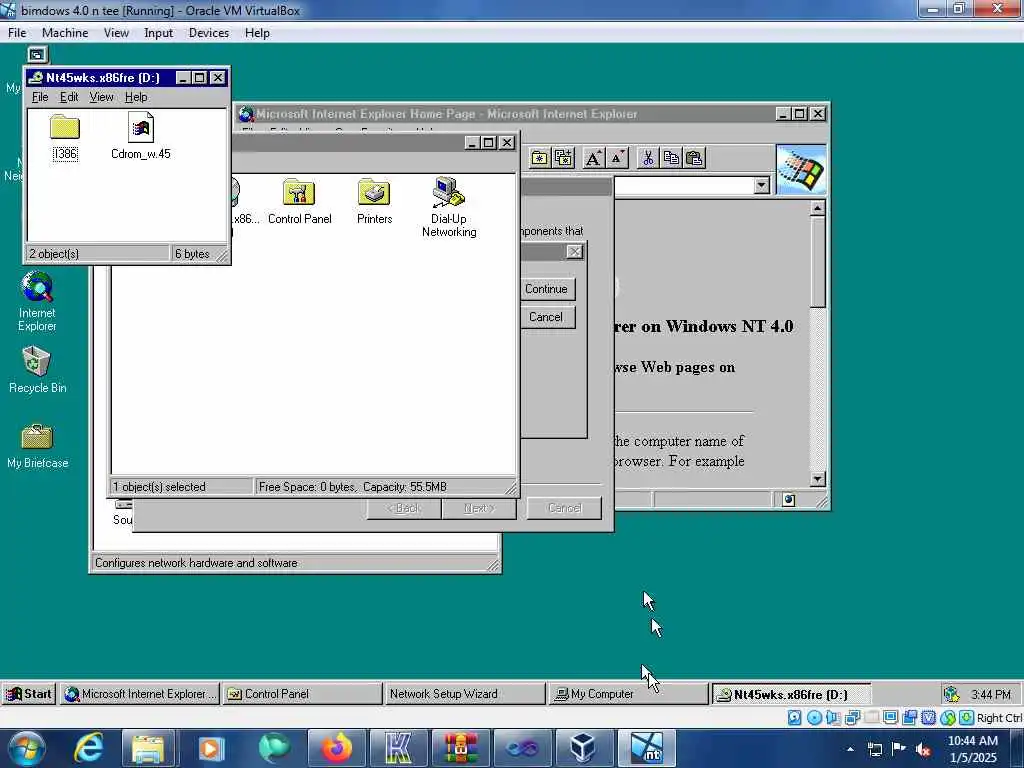This screenshot has height=768, width=1024.
Task: Switch to the Control Panel taskbar button
Action: click(x=302, y=694)
